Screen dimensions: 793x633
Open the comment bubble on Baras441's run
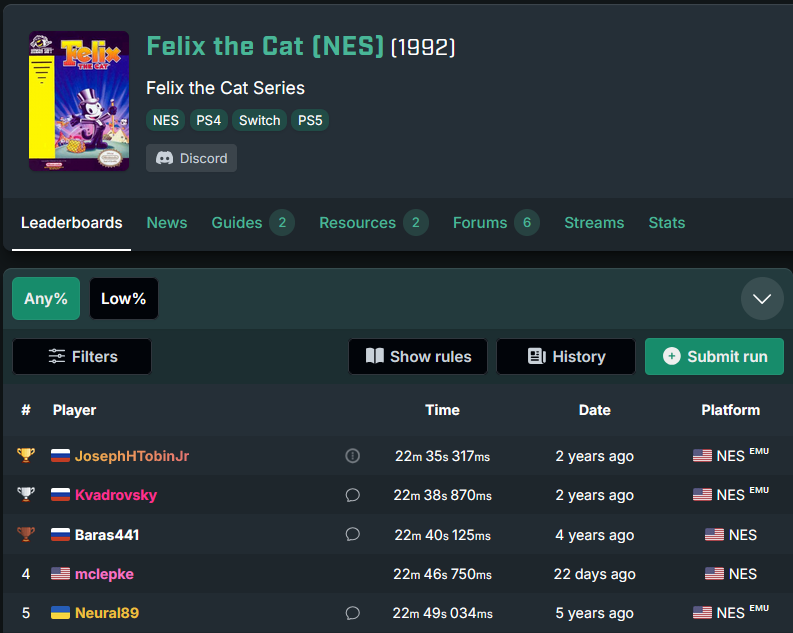click(353, 534)
